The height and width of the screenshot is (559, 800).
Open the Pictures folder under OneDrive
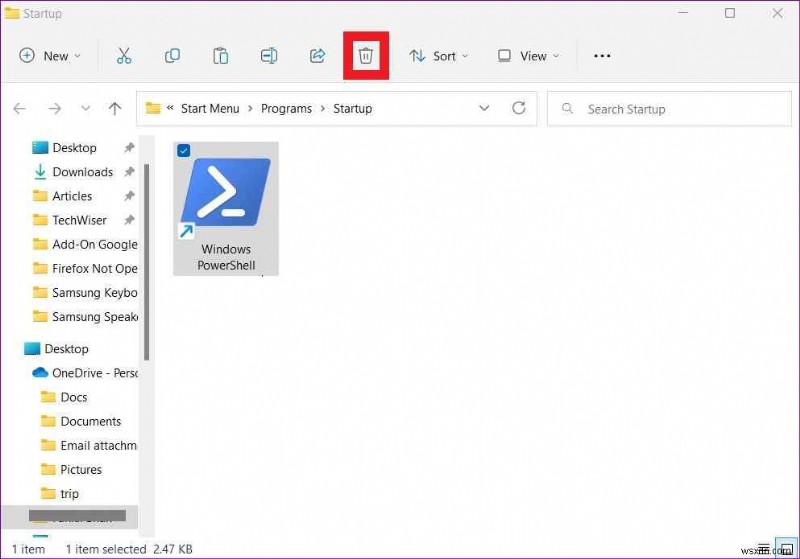[81, 470]
